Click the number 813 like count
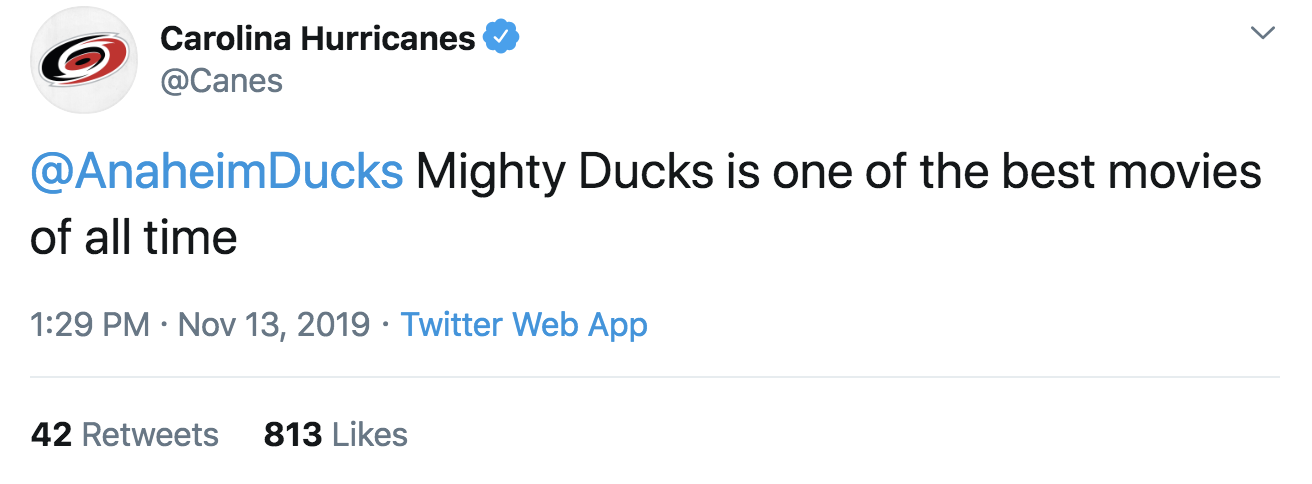1312x484 pixels. coord(292,434)
